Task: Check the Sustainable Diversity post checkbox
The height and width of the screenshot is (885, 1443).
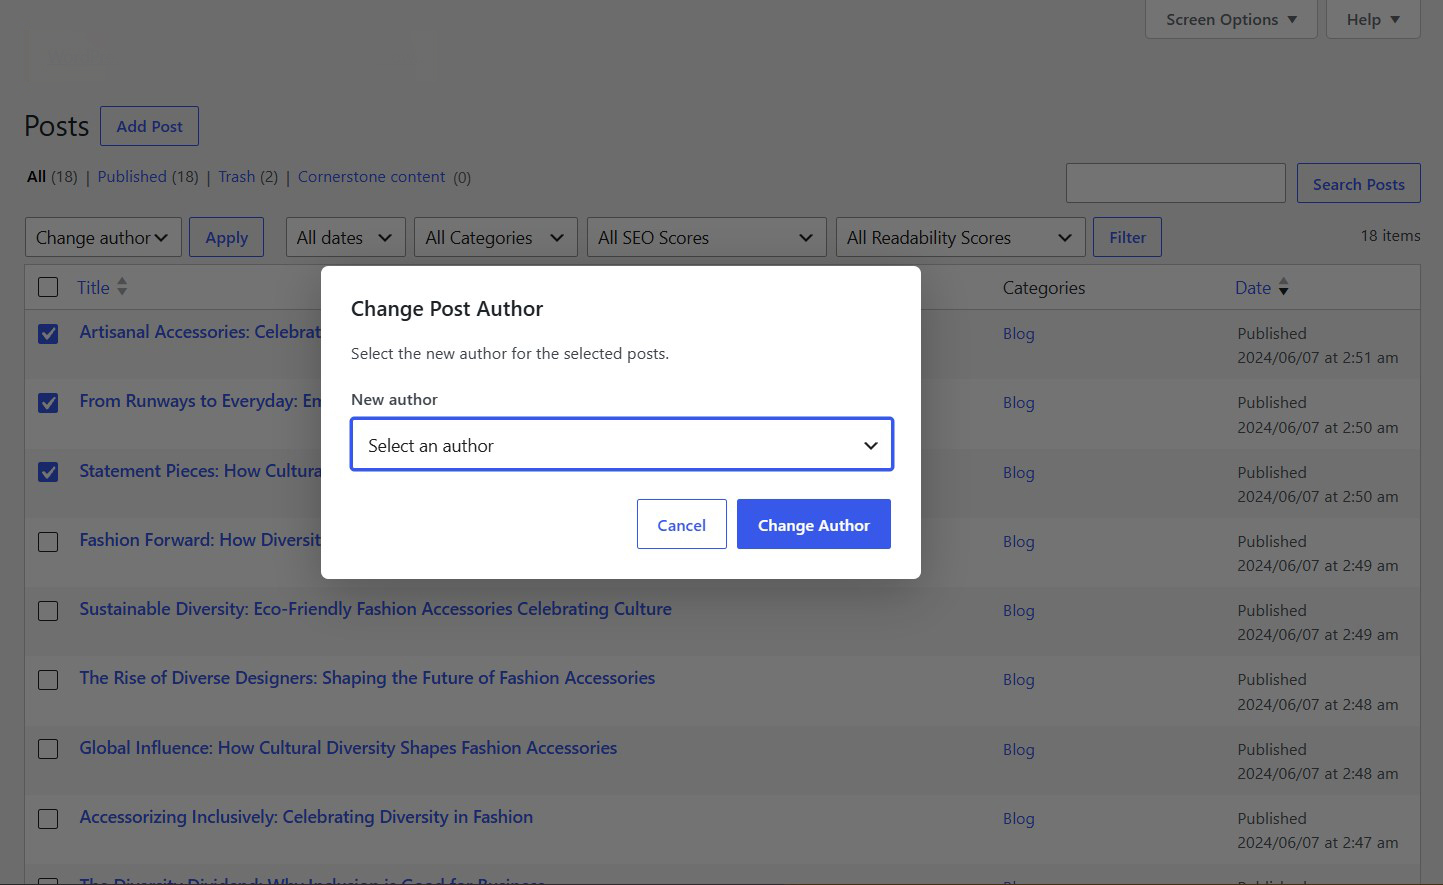Action: [48, 611]
